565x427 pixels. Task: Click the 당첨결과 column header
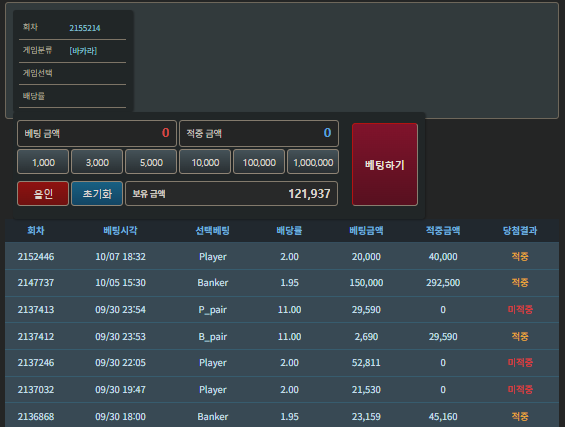(x=520, y=231)
